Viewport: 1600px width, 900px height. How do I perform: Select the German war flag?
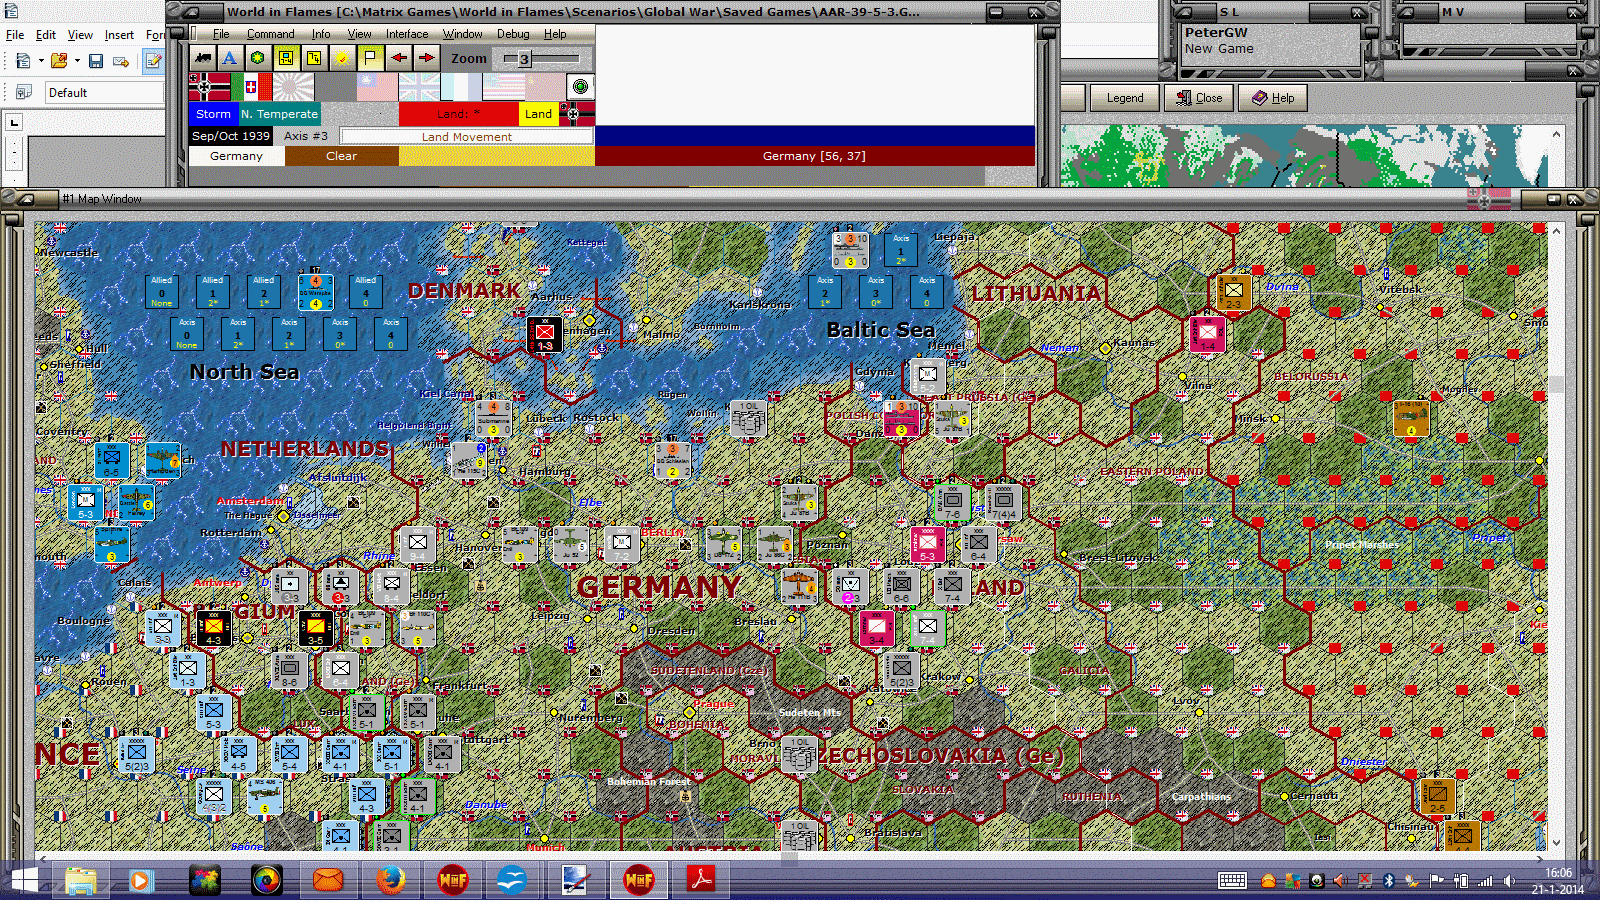(210, 87)
